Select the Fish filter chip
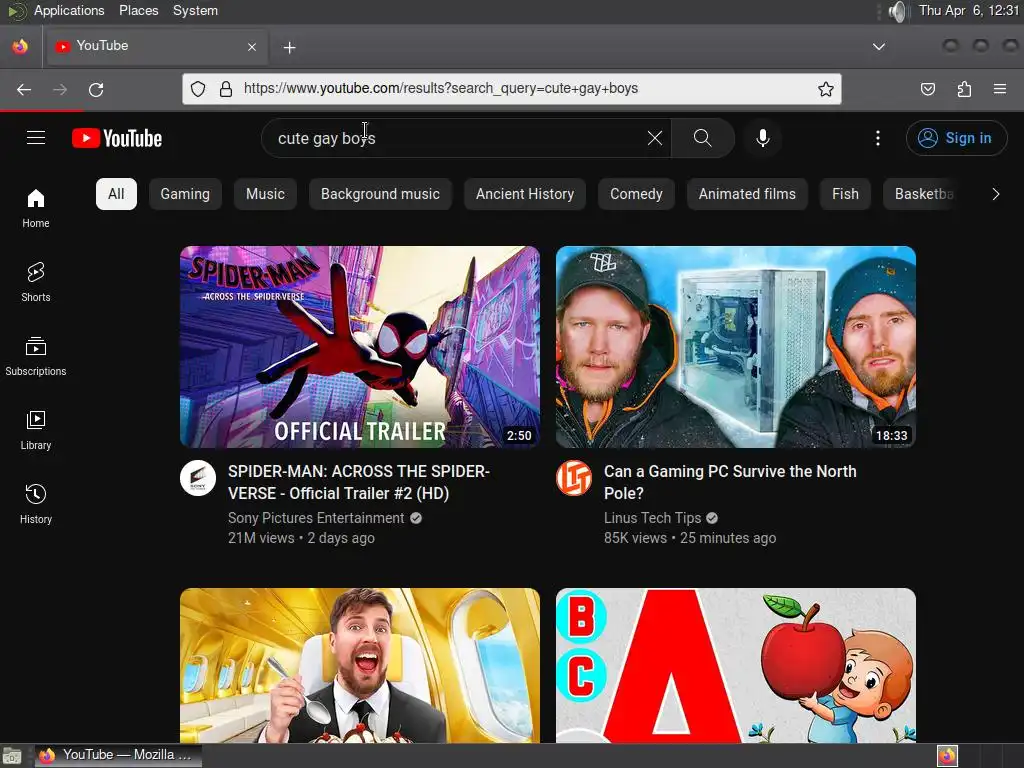1024x768 pixels. point(845,194)
